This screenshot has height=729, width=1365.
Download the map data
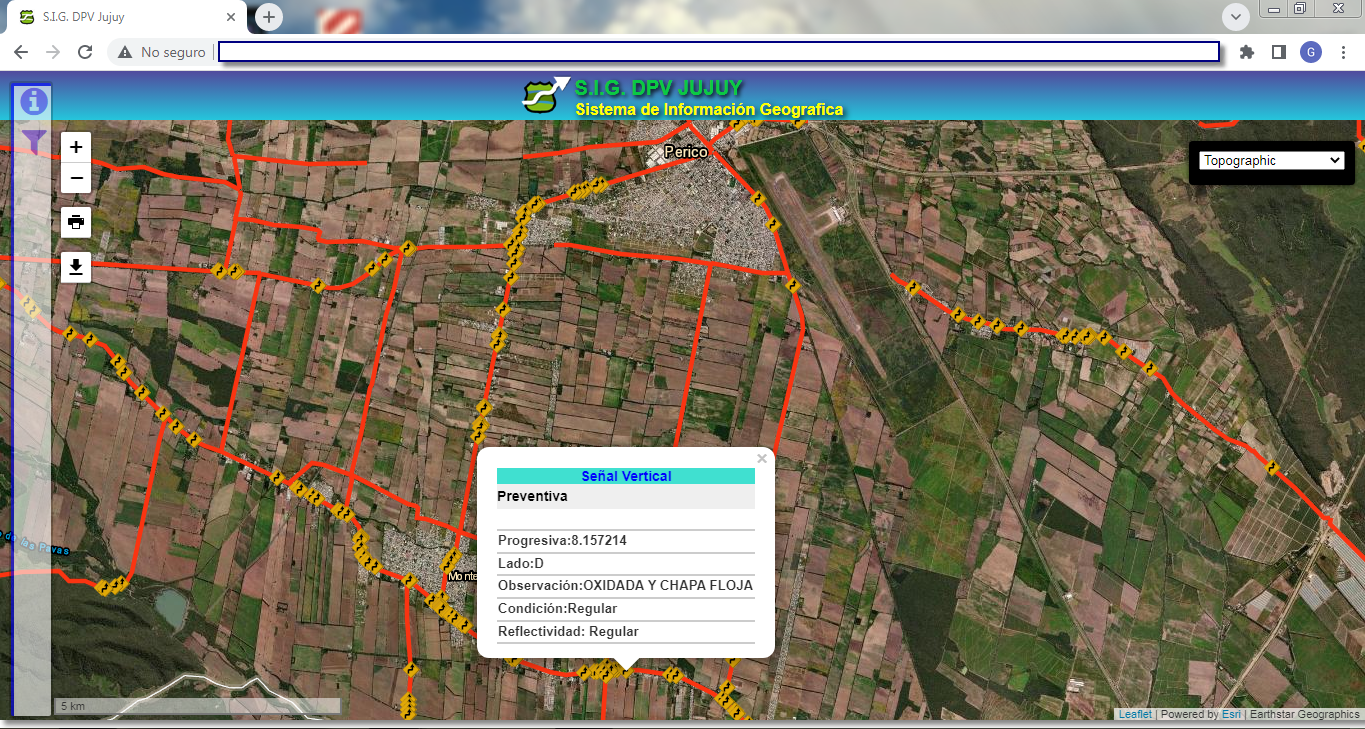coord(76,267)
